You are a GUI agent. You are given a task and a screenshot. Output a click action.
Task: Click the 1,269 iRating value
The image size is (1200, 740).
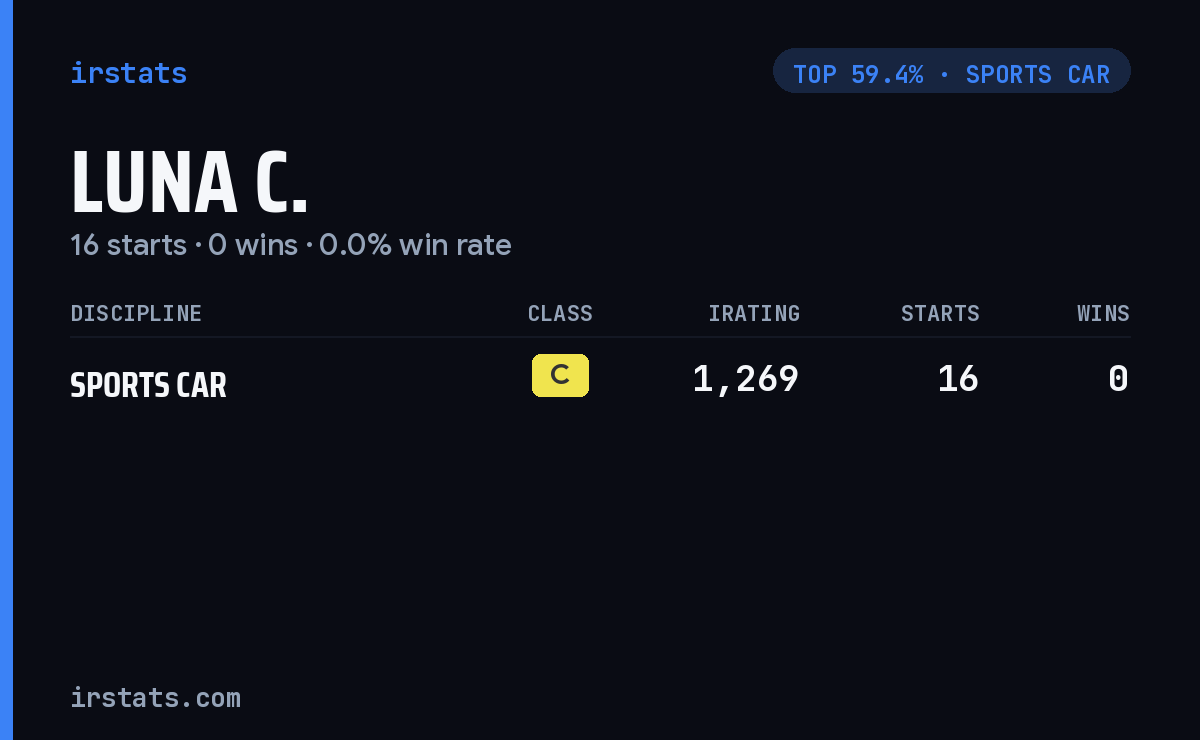746,379
